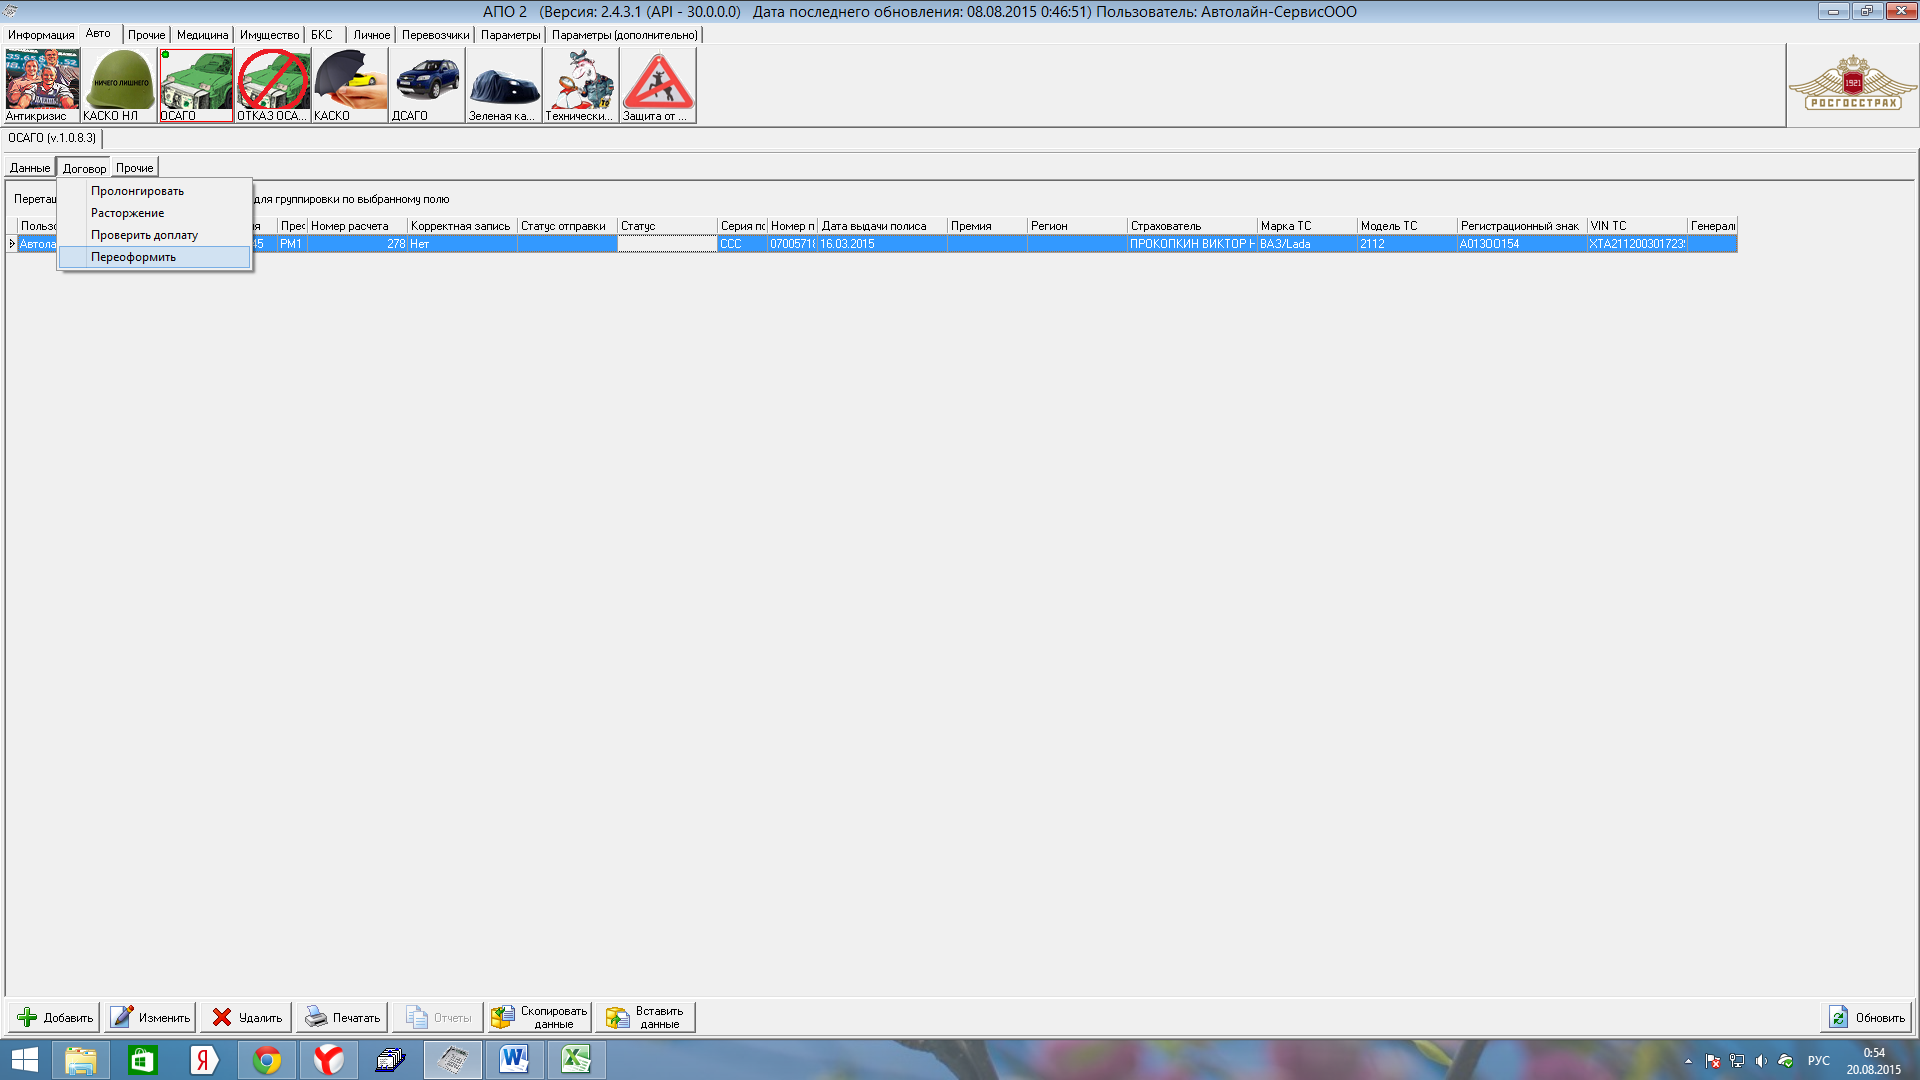The height and width of the screenshot is (1080, 1920).
Task: Sort by Дата выдачи полиса column header
Action: (x=882, y=226)
